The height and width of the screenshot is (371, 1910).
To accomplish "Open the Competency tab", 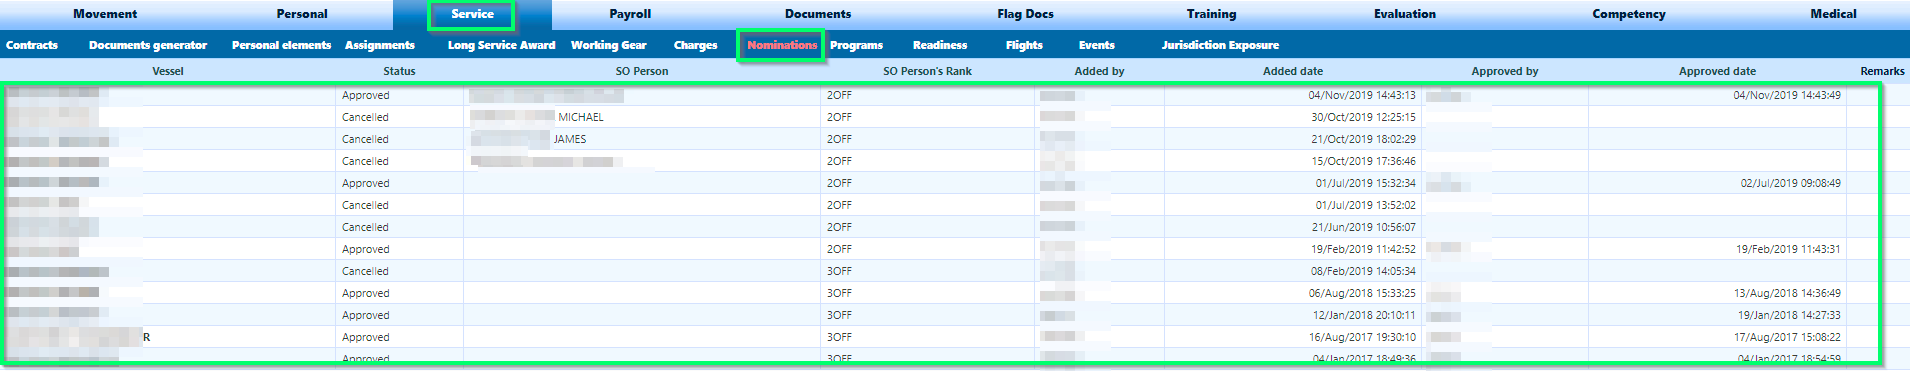I will (x=1629, y=14).
